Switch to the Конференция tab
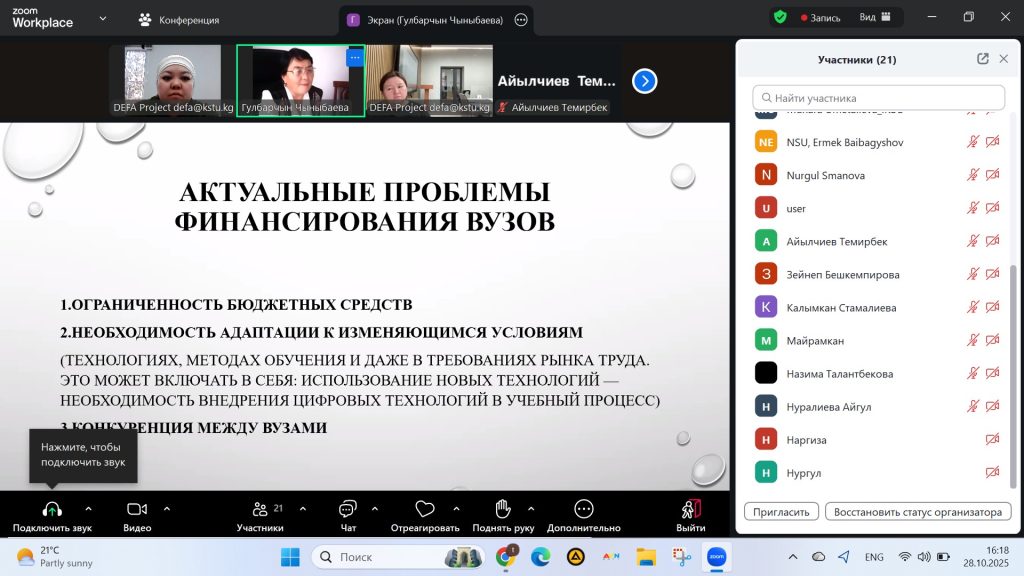This screenshot has height=576, width=1024. point(179,20)
